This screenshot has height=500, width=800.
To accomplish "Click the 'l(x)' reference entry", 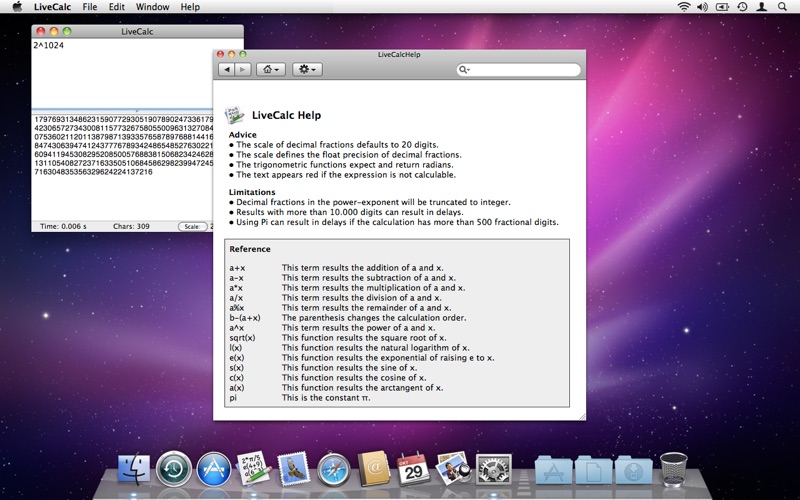I will (x=236, y=348).
